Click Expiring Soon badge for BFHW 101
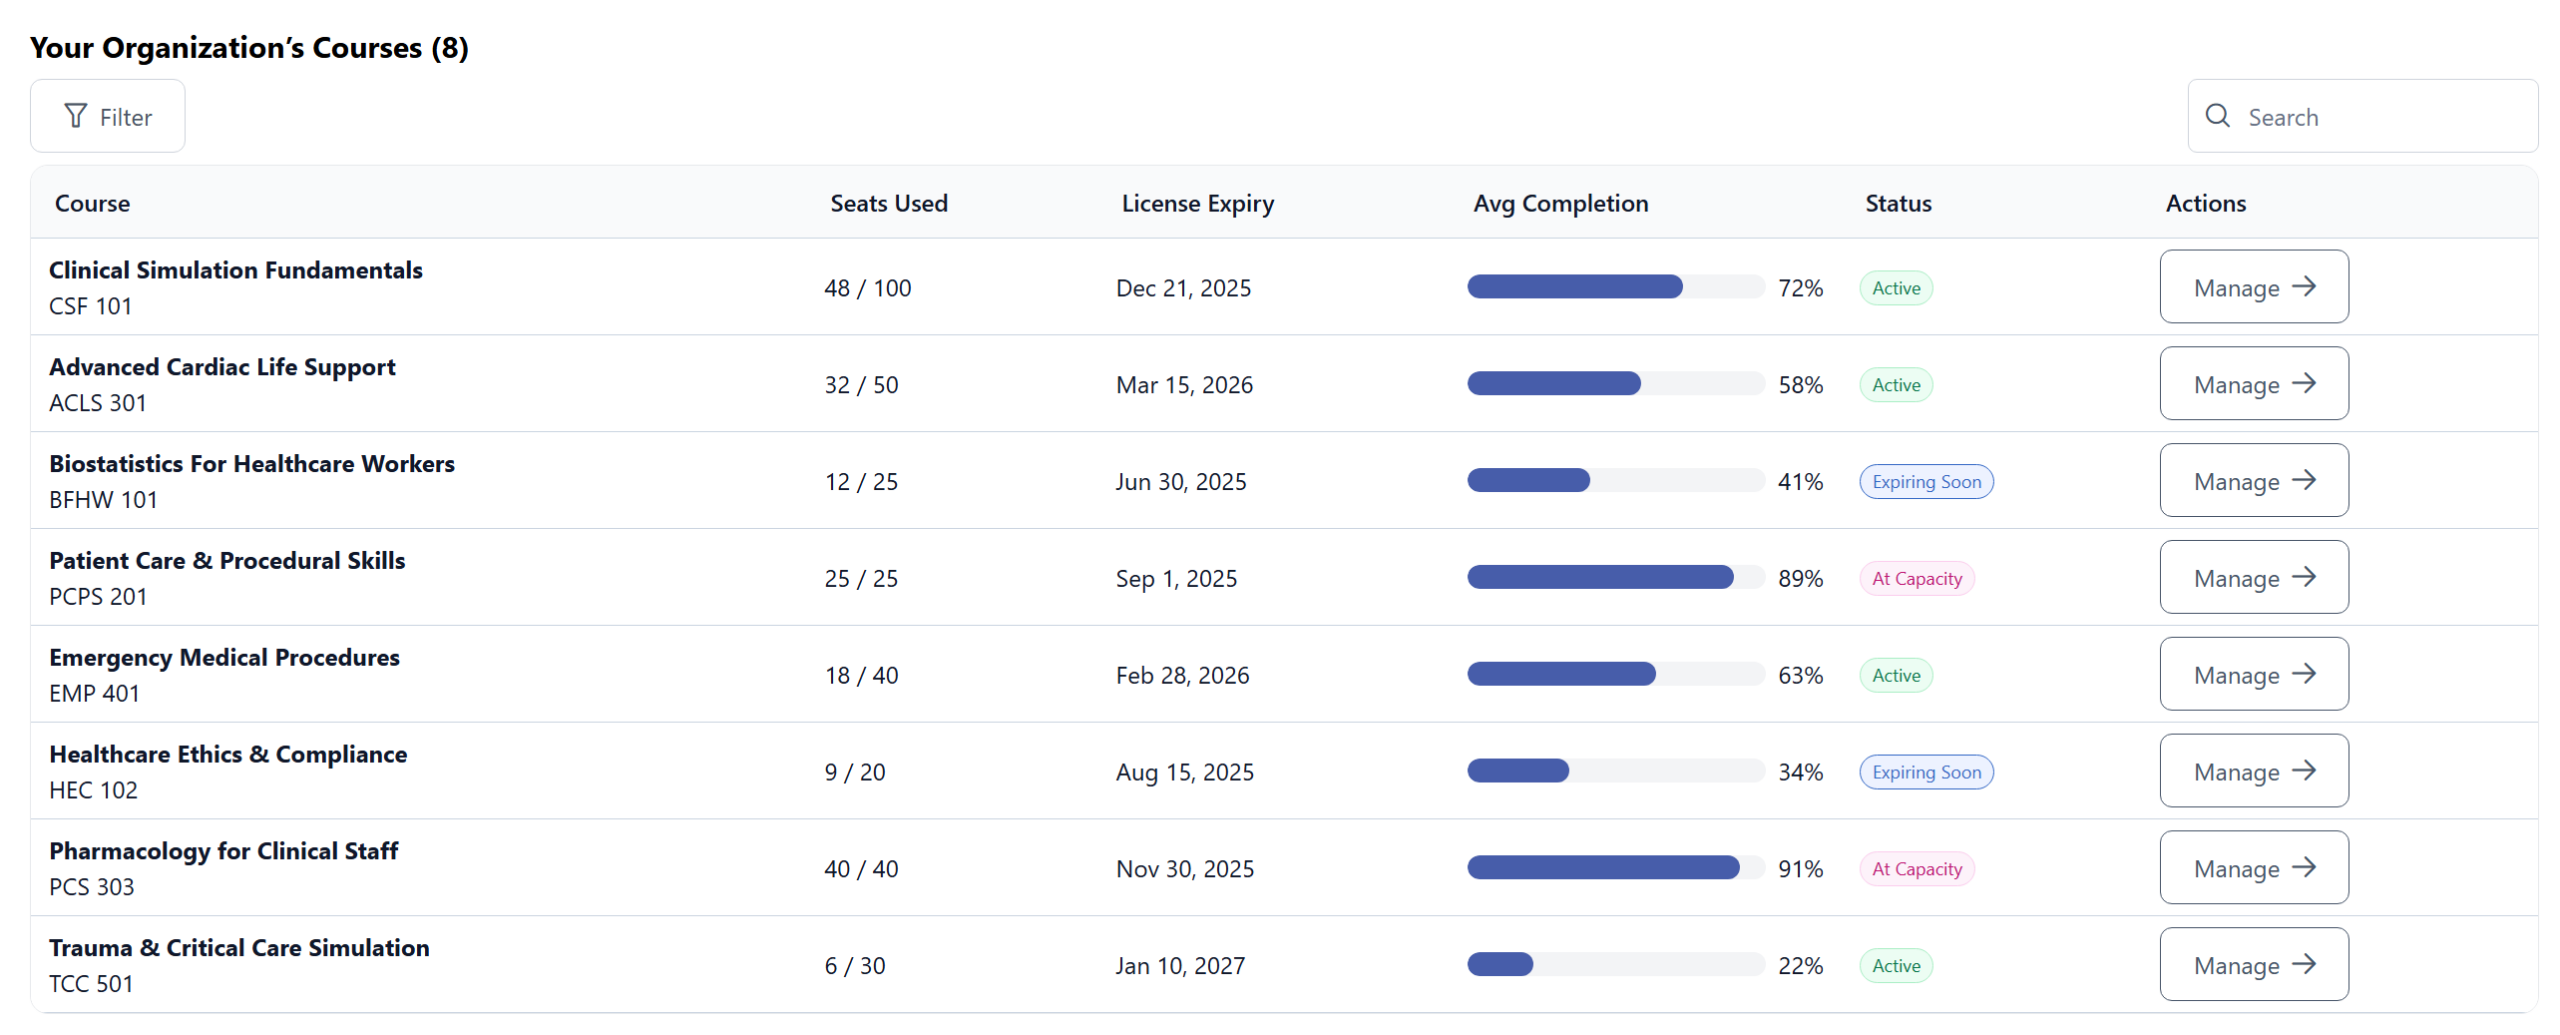Image resolution: width=2560 pixels, height=1035 pixels. tap(1926, 482)
